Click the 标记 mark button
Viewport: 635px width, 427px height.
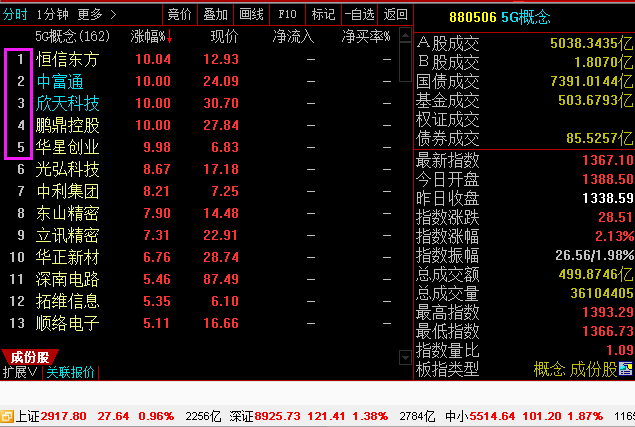pyautogui.click(x=324, y=15)
